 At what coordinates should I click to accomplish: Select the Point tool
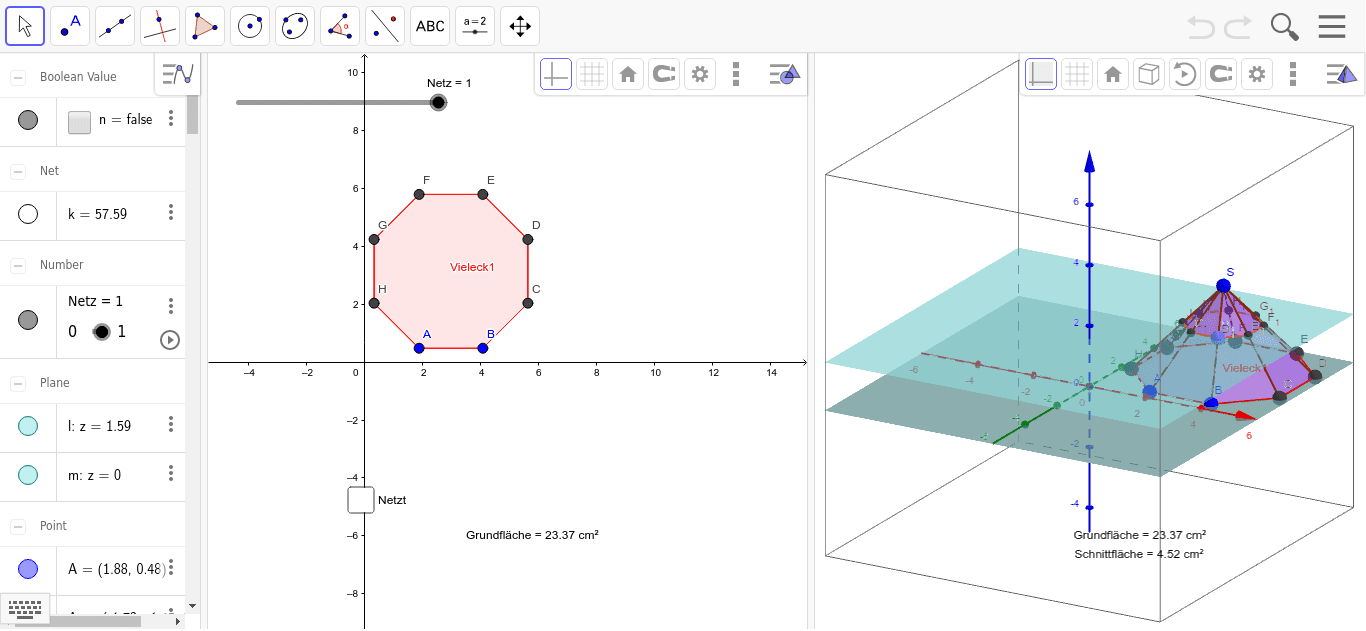tap(70, 26)
